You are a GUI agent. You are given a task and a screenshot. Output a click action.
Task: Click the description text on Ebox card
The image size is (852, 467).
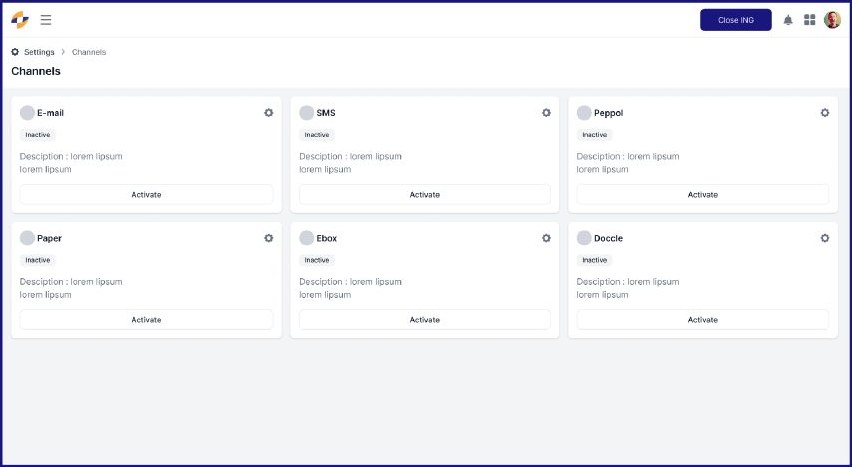350,288
